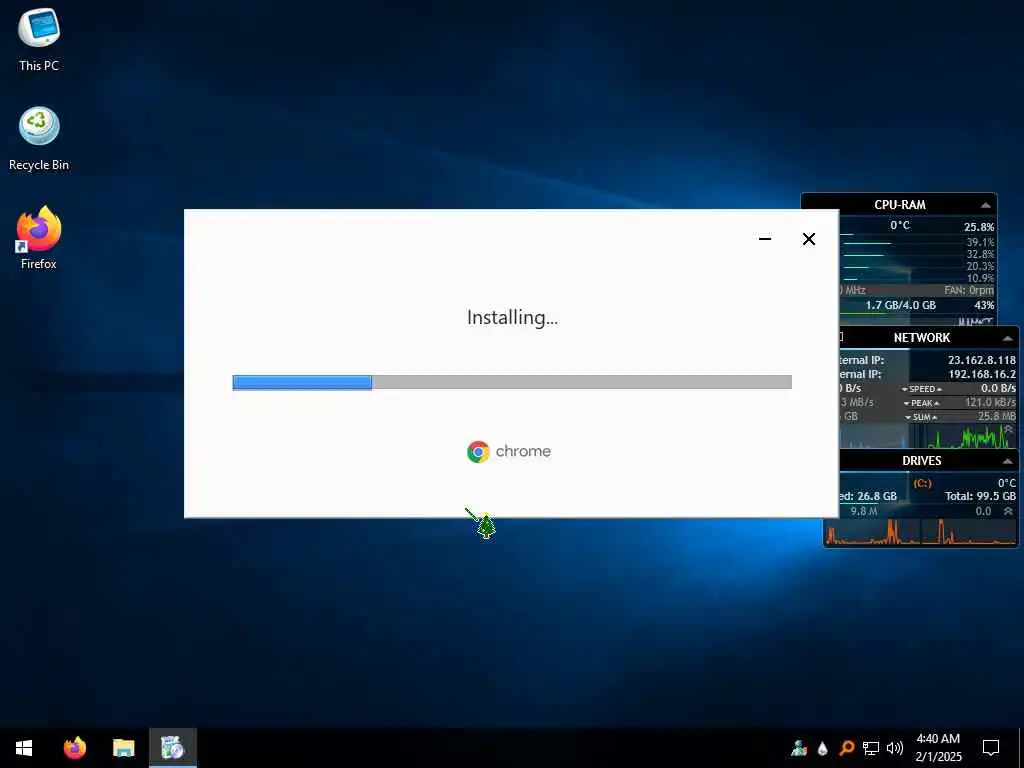Open the volume speaker tray icon
The image size is (1024, 768).
coord(895,748)
